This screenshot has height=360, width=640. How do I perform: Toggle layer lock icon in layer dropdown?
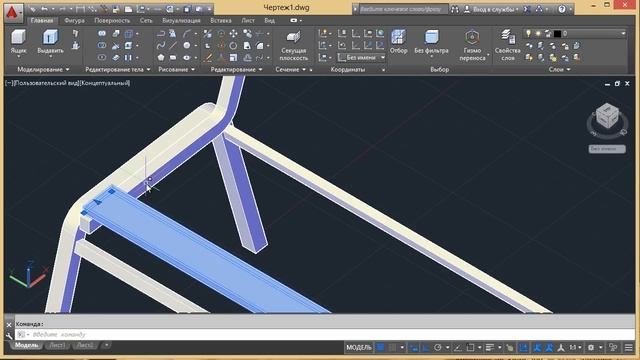548,33
